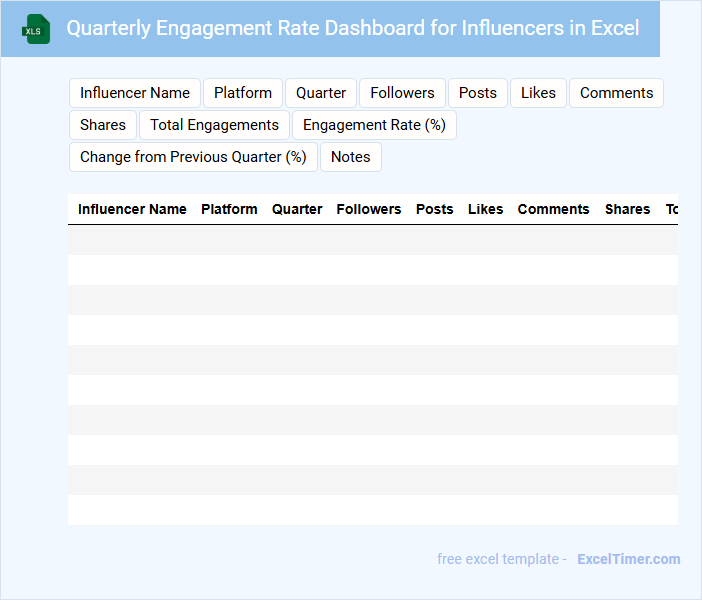Click the Followers column header in table
Image resolution: width=702 pixels, height=600 pixels.
[x=369, y=209]
